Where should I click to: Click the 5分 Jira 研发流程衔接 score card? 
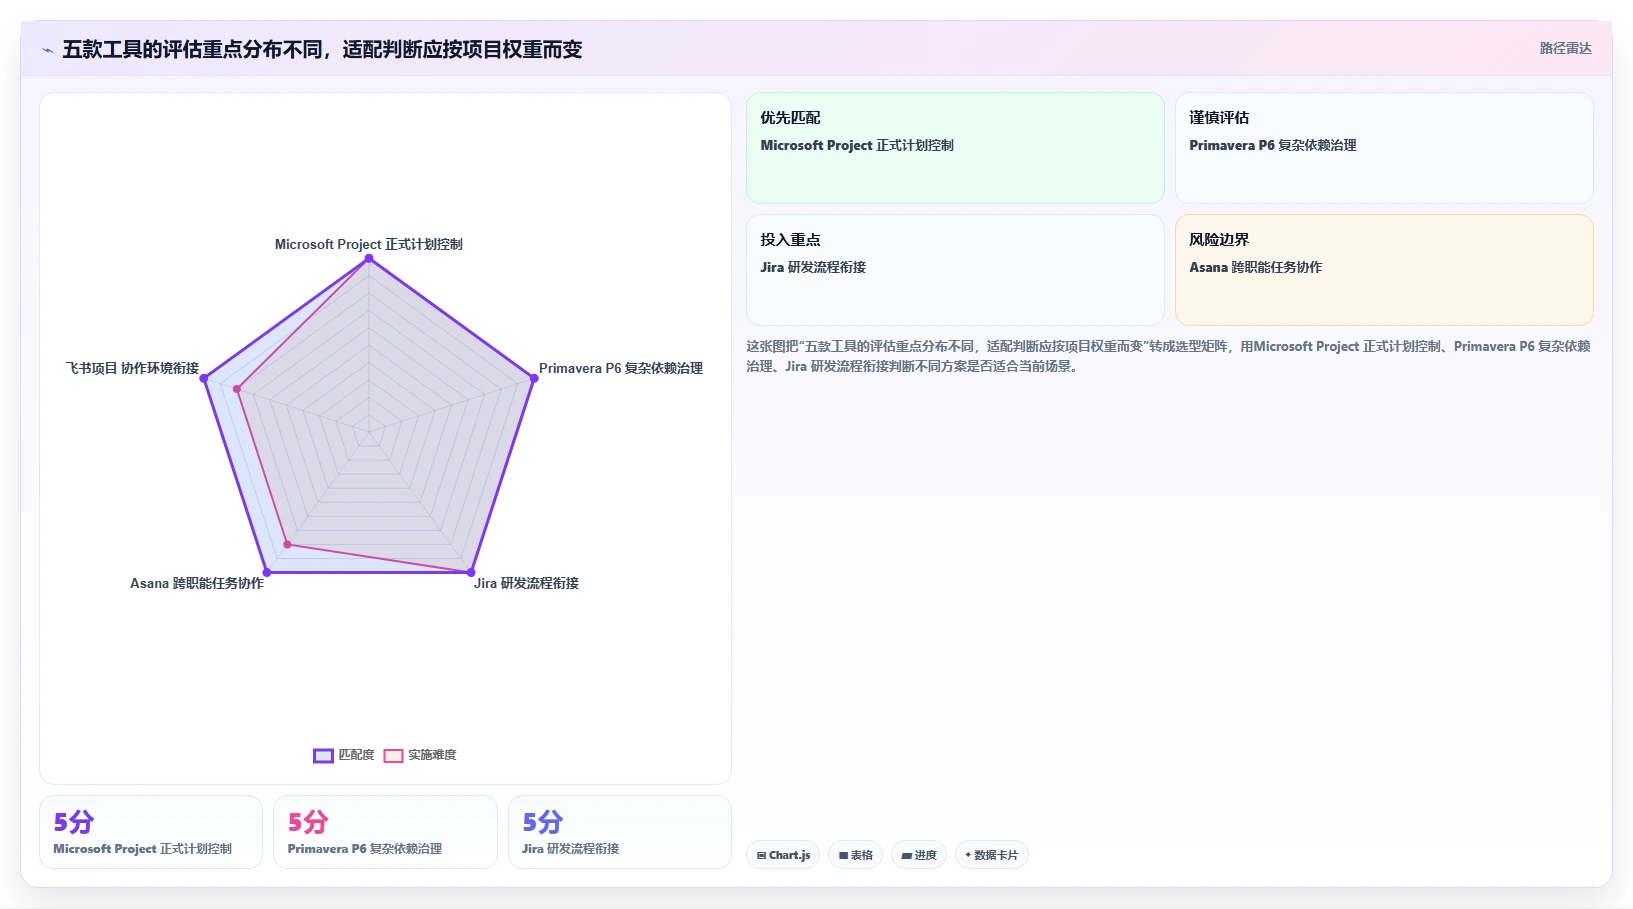tap(620, 832)
